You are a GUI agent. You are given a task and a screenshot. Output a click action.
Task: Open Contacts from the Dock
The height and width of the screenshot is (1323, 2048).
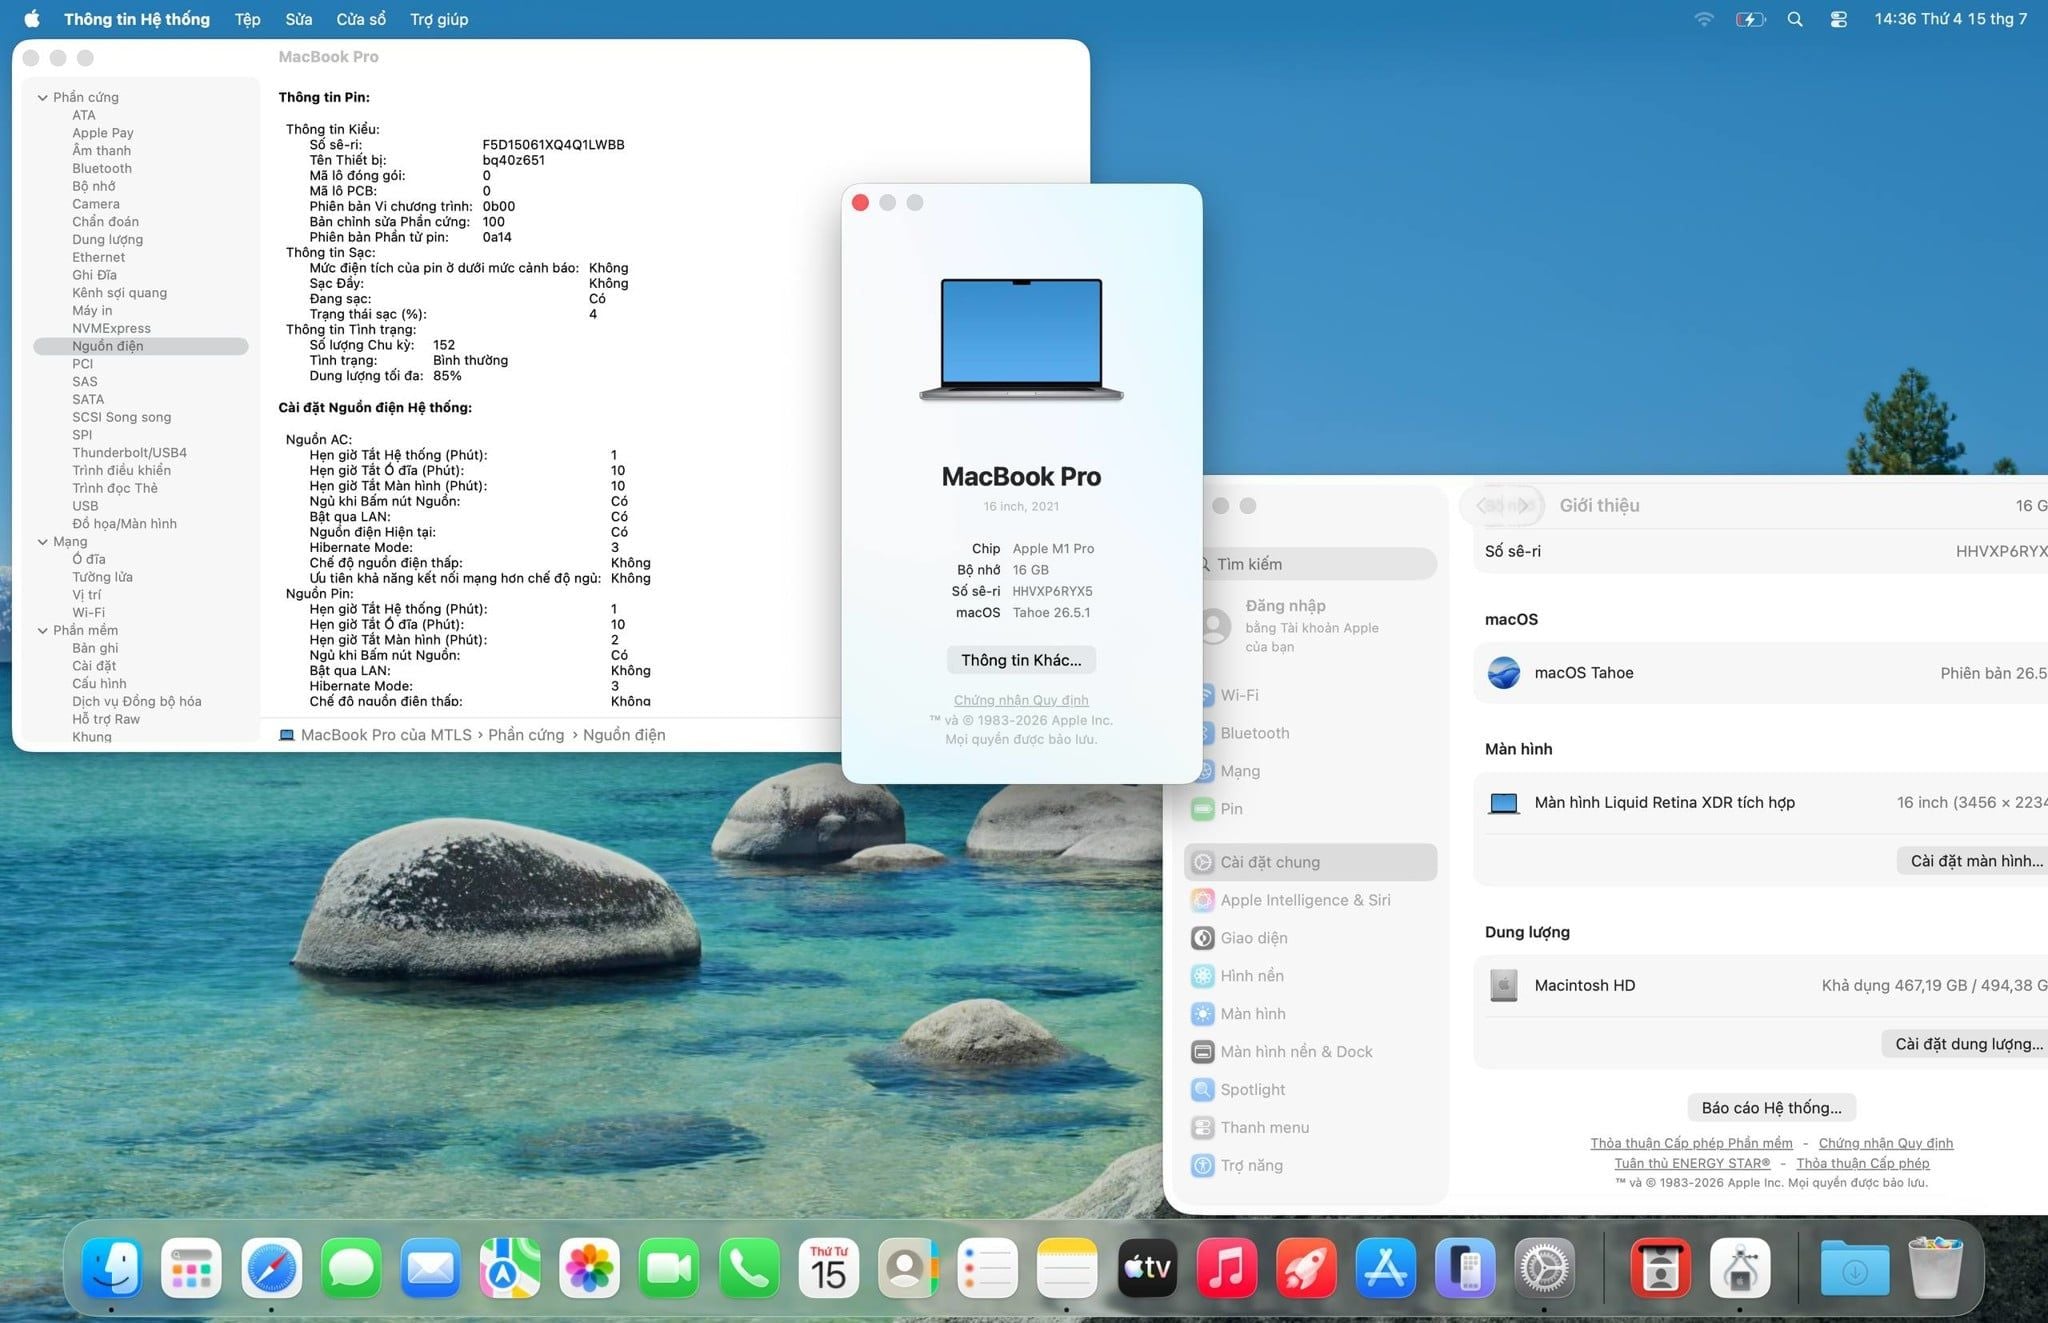coord(908,1268)
